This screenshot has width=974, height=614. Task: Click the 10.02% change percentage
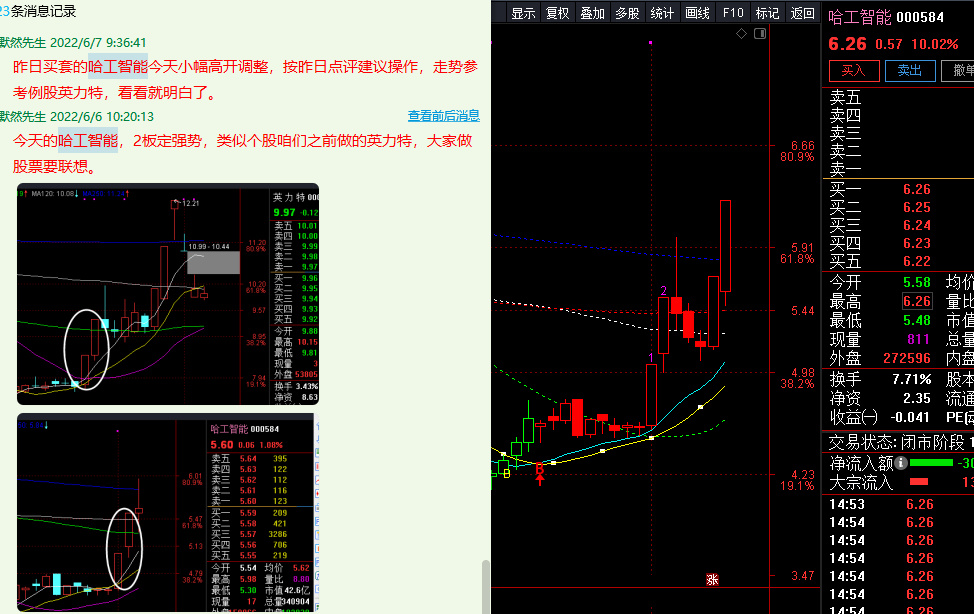click(x=934, y=45)
